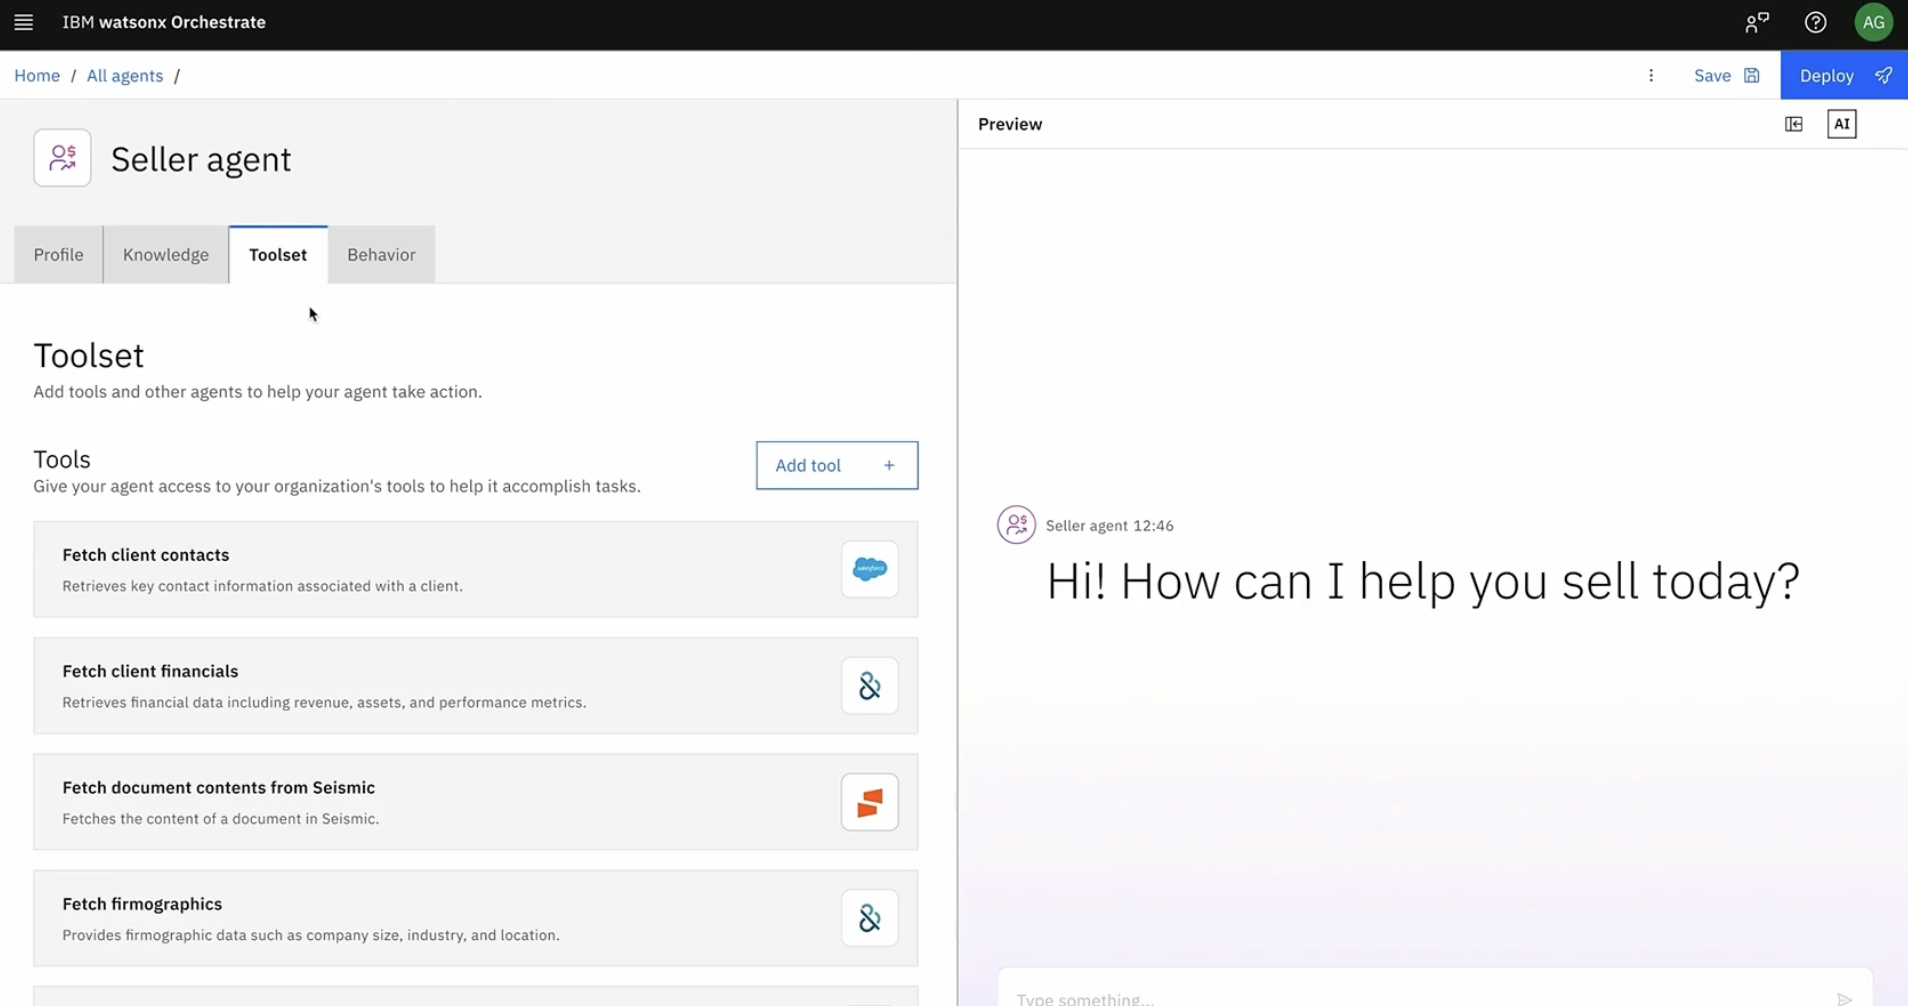
Task: Select the Toolset tab
Action: pyautogui.click(x=278, y=254)
